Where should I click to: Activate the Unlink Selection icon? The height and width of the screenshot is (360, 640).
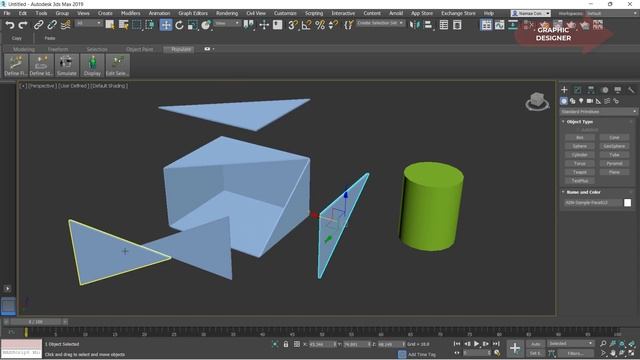point(52,25)
